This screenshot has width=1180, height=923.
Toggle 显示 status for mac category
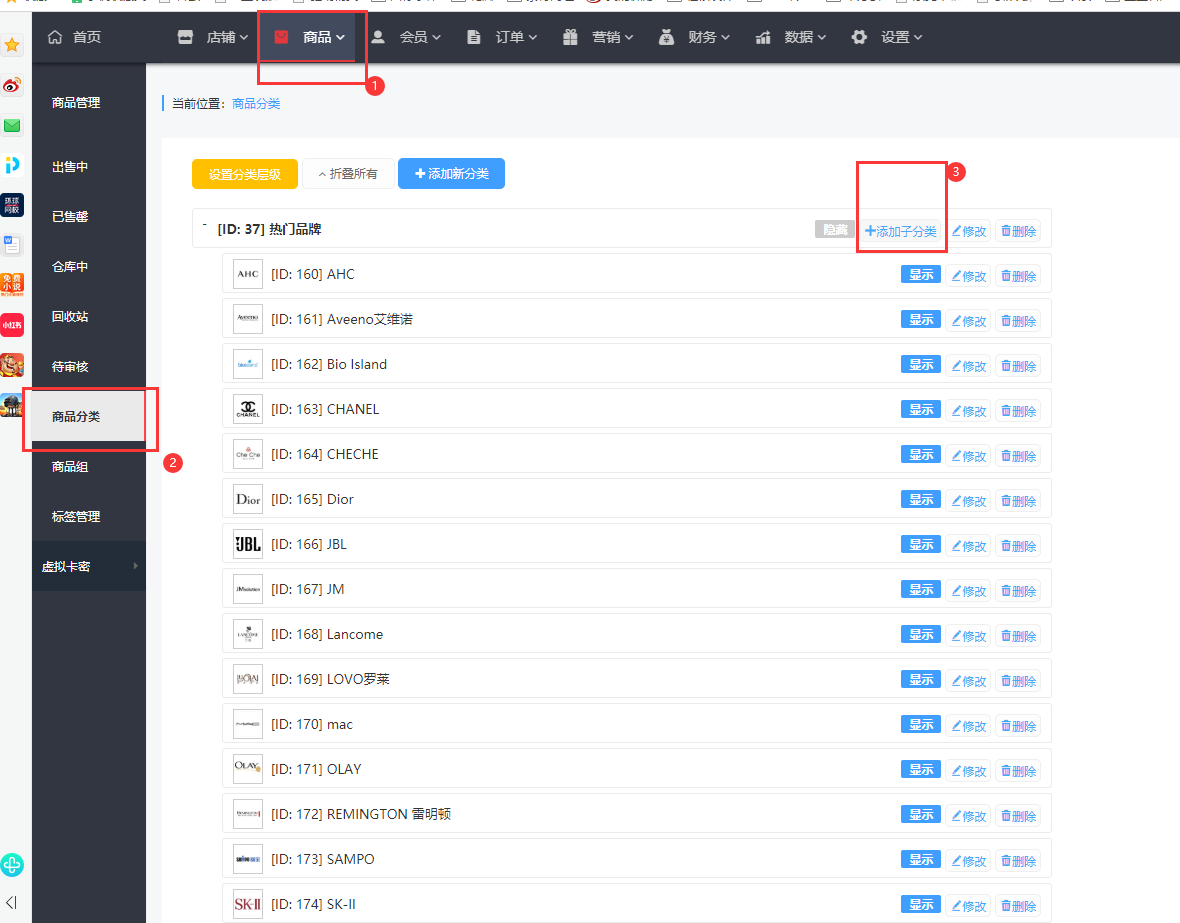coord(920,725)
